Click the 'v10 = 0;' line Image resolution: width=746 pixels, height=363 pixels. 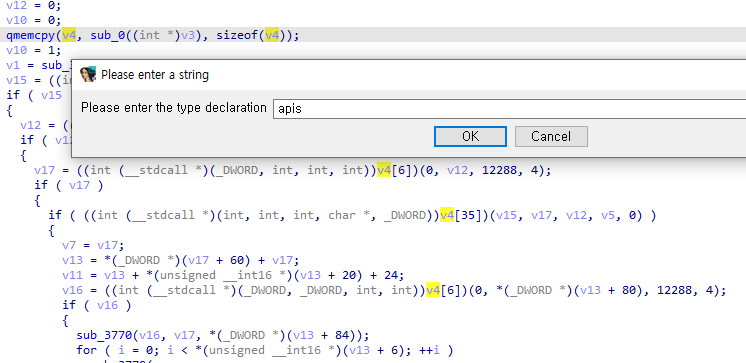tap(34, 20)
